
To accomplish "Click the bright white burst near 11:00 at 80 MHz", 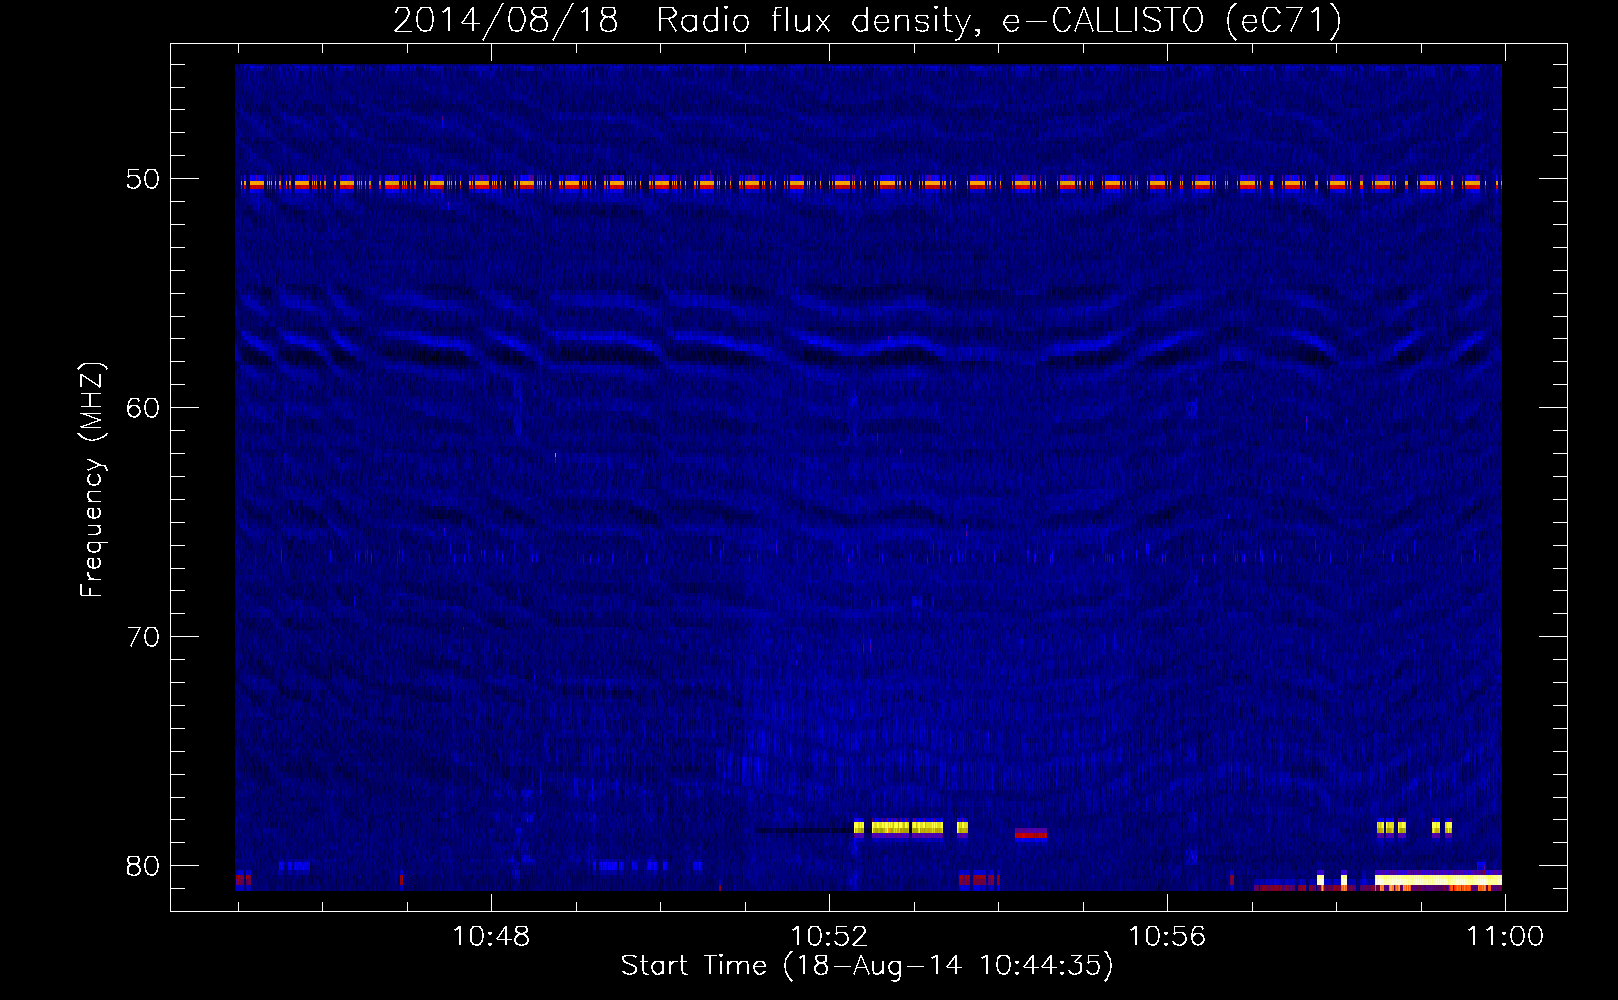I will tap(1438, 880).
